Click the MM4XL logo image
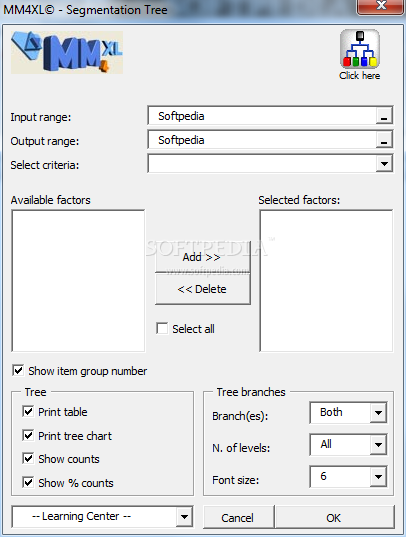Viewport: 406px width, 537px height. click(67, 52)
